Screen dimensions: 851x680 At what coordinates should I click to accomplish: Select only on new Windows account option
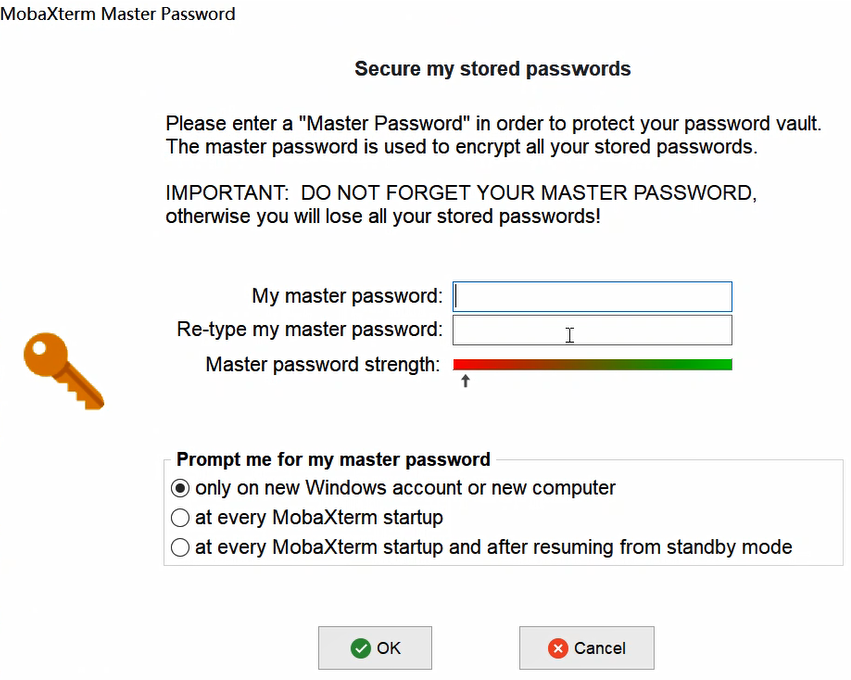tap(180, 488)
